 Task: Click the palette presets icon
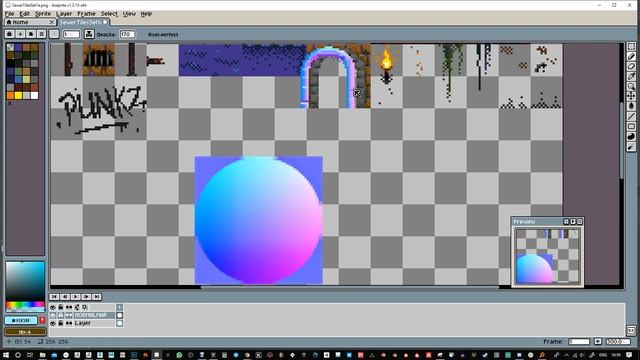pos(31,34)
